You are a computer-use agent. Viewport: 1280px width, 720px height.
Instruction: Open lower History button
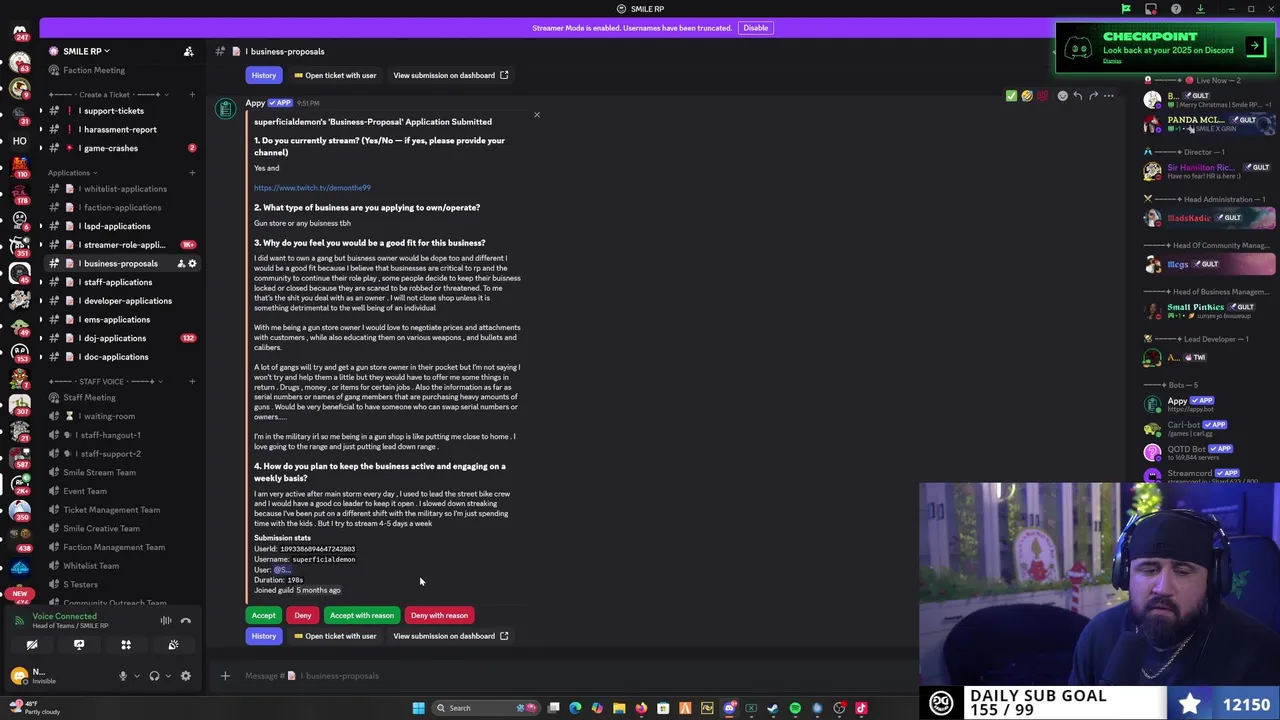pos(263,636)
